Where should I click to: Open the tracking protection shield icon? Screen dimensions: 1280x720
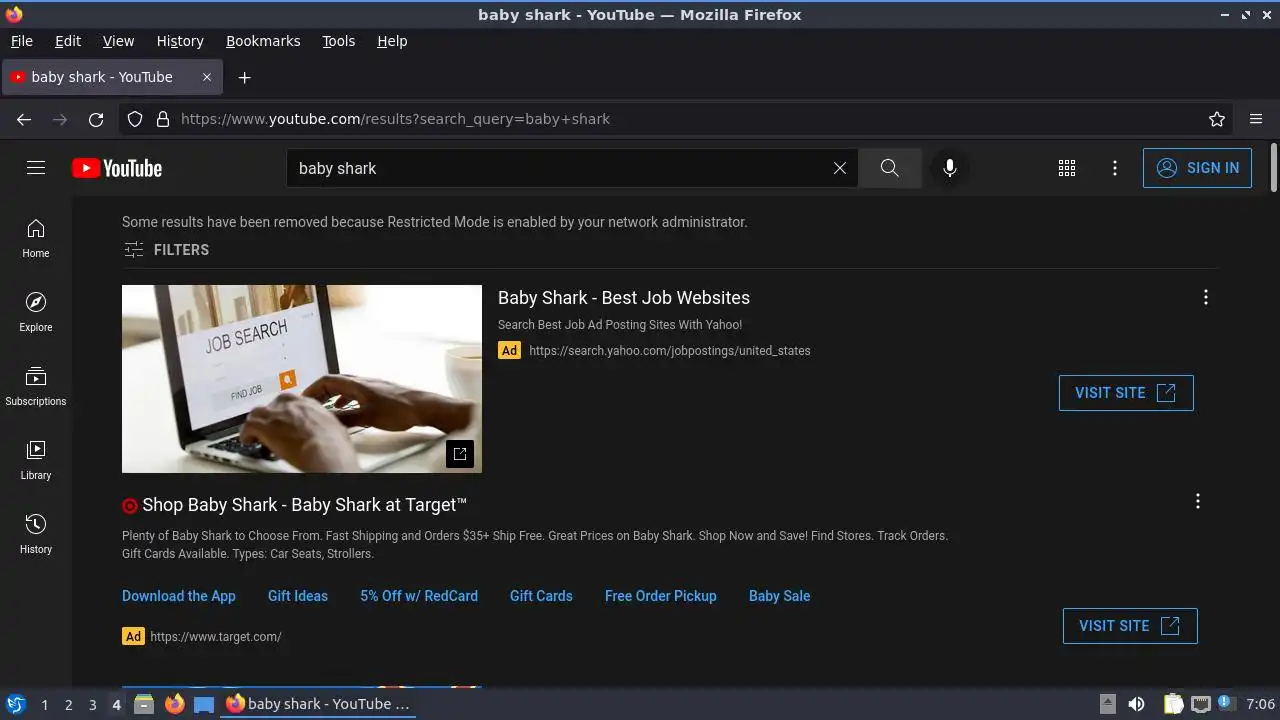135,119
